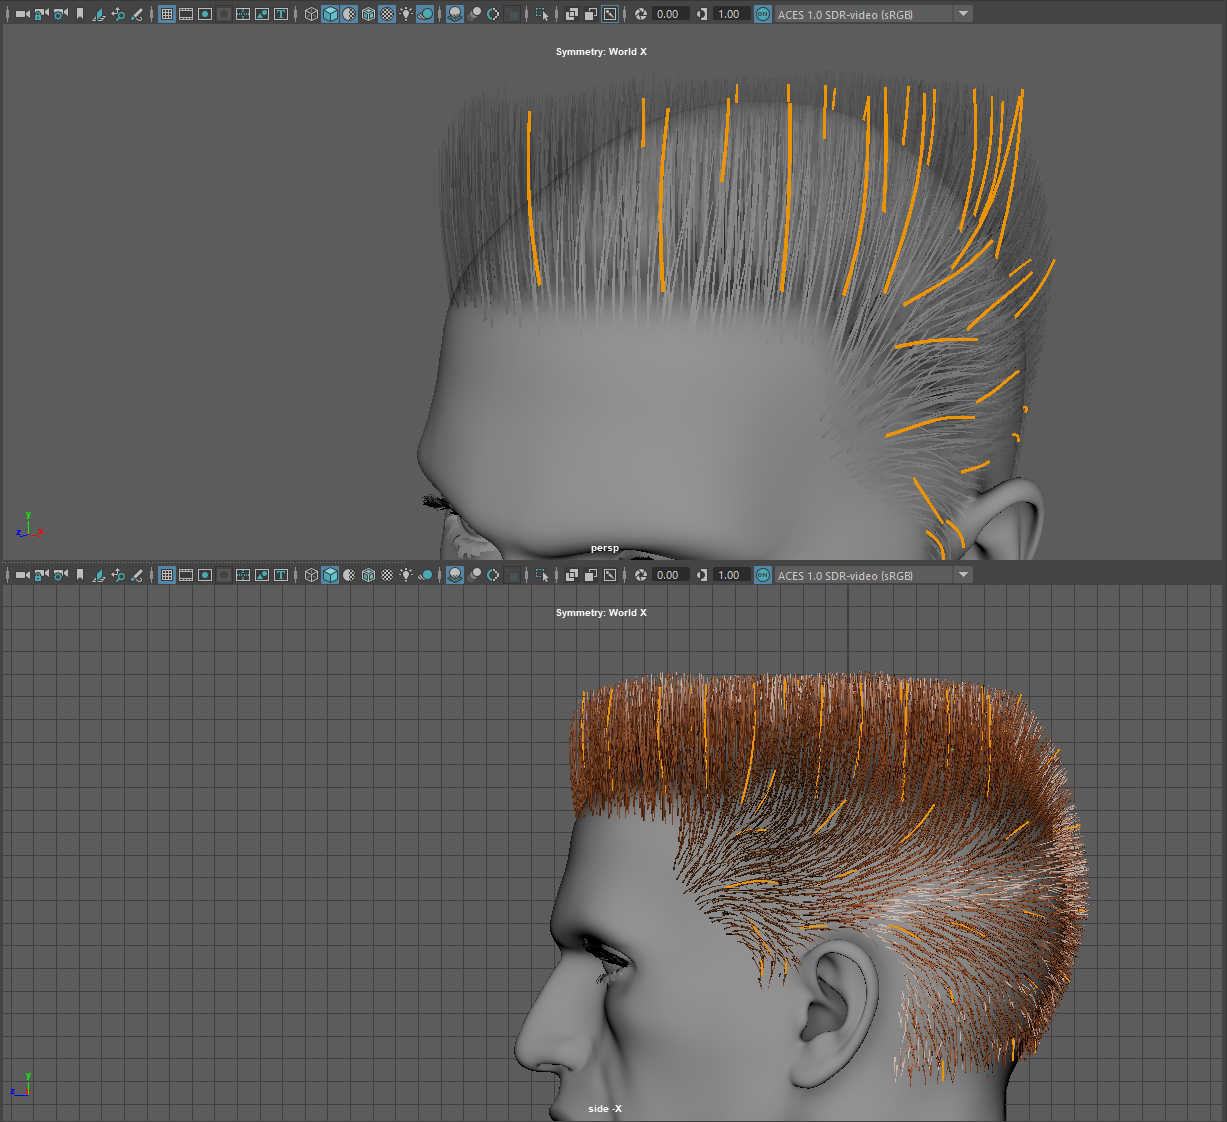The height and width of the screenshot is (1122, 1227).
Task: Toggle X-Ray Joints in side panel
Action: pos(610,575)
